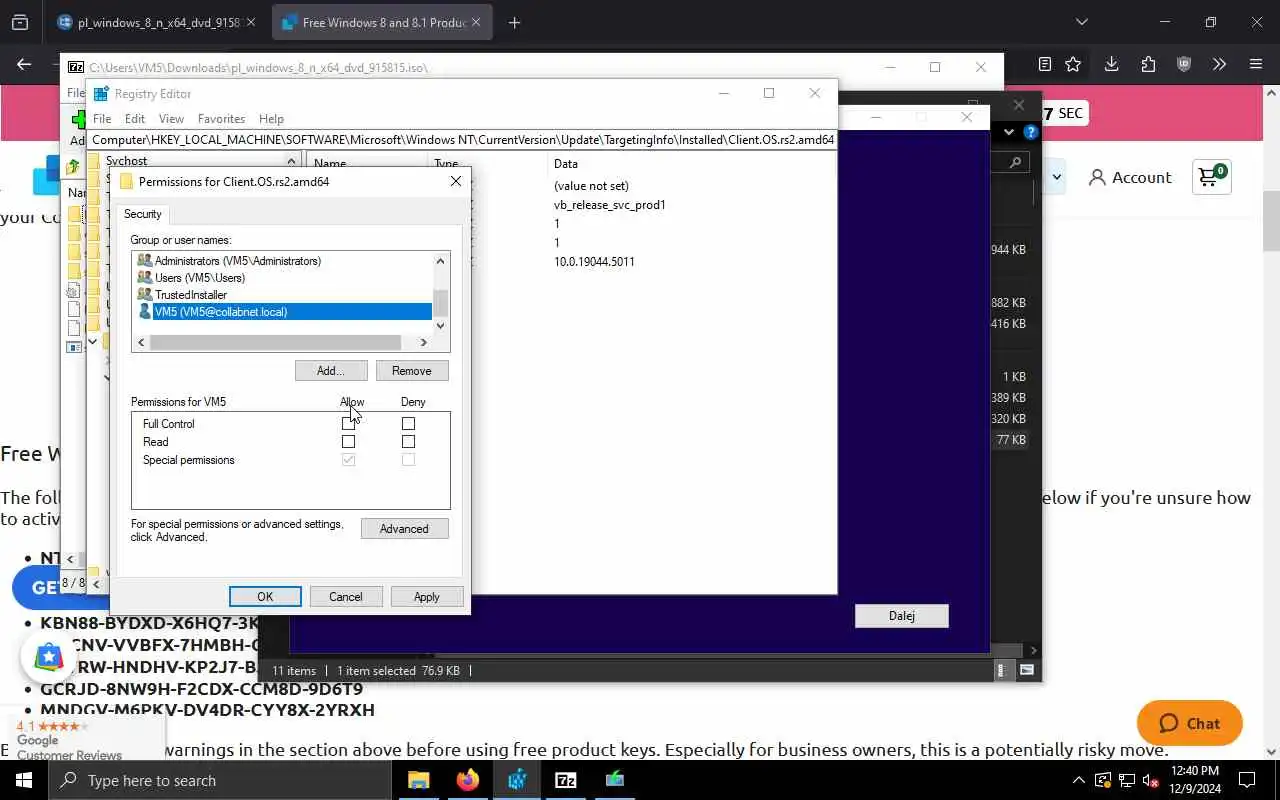This screenshot has width=1280, height=800.
Task: Show hidden system tray icons
Action: click(1078, 780)
